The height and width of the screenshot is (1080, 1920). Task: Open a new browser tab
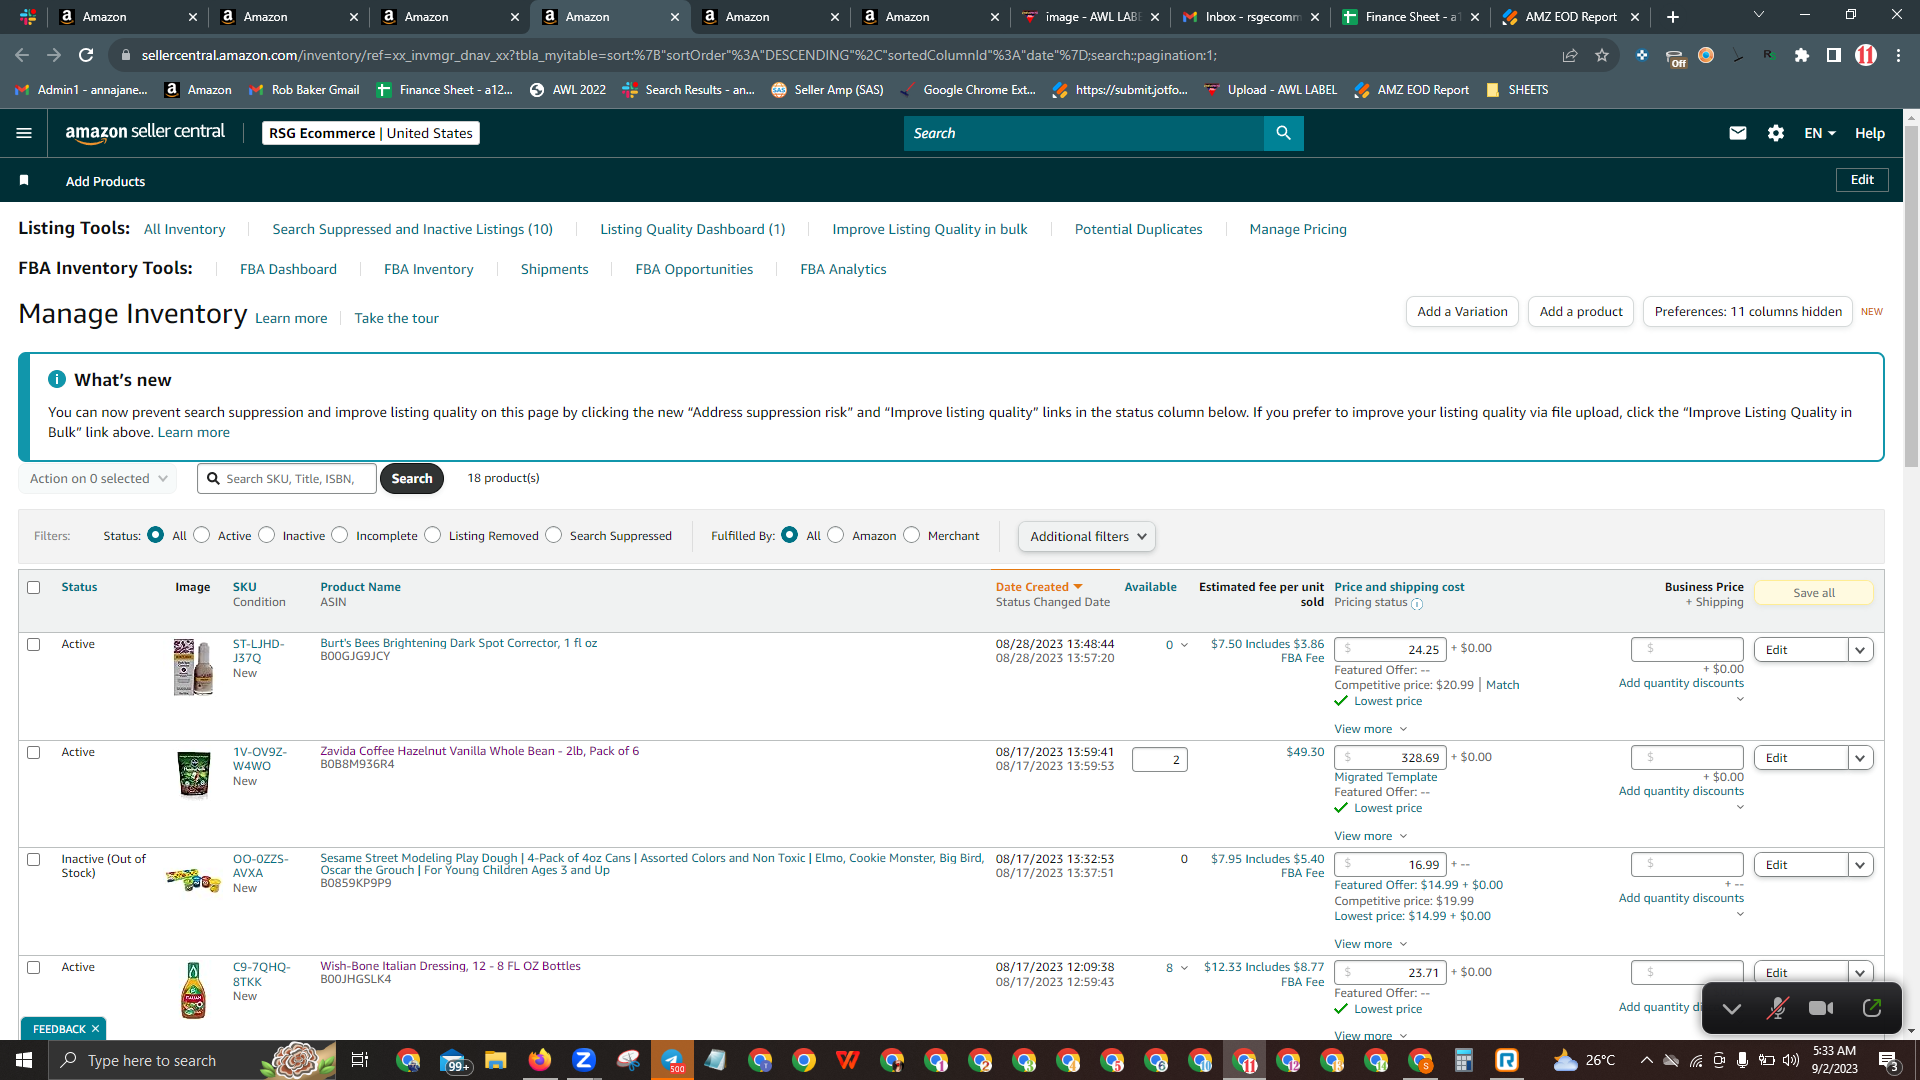pyautogui.click(x=1673, y=17)
